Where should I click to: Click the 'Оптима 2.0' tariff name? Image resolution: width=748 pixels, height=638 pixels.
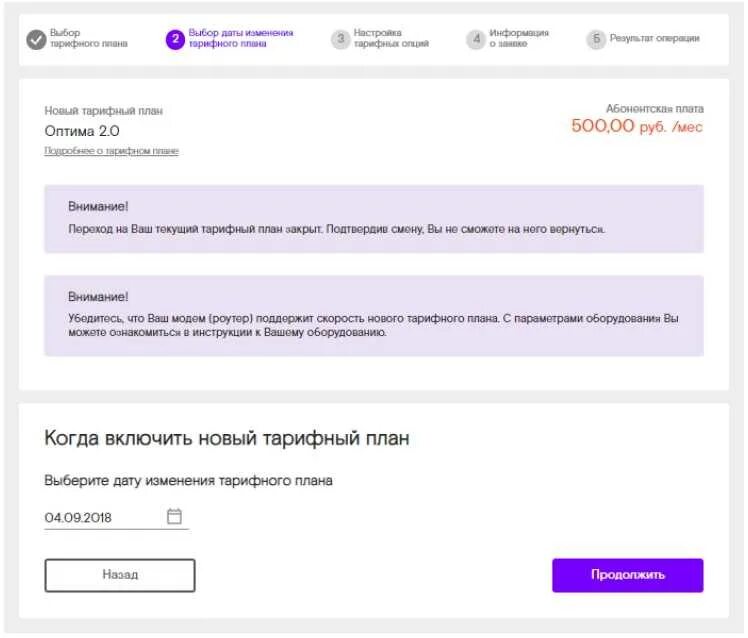(x=82, y=131)
